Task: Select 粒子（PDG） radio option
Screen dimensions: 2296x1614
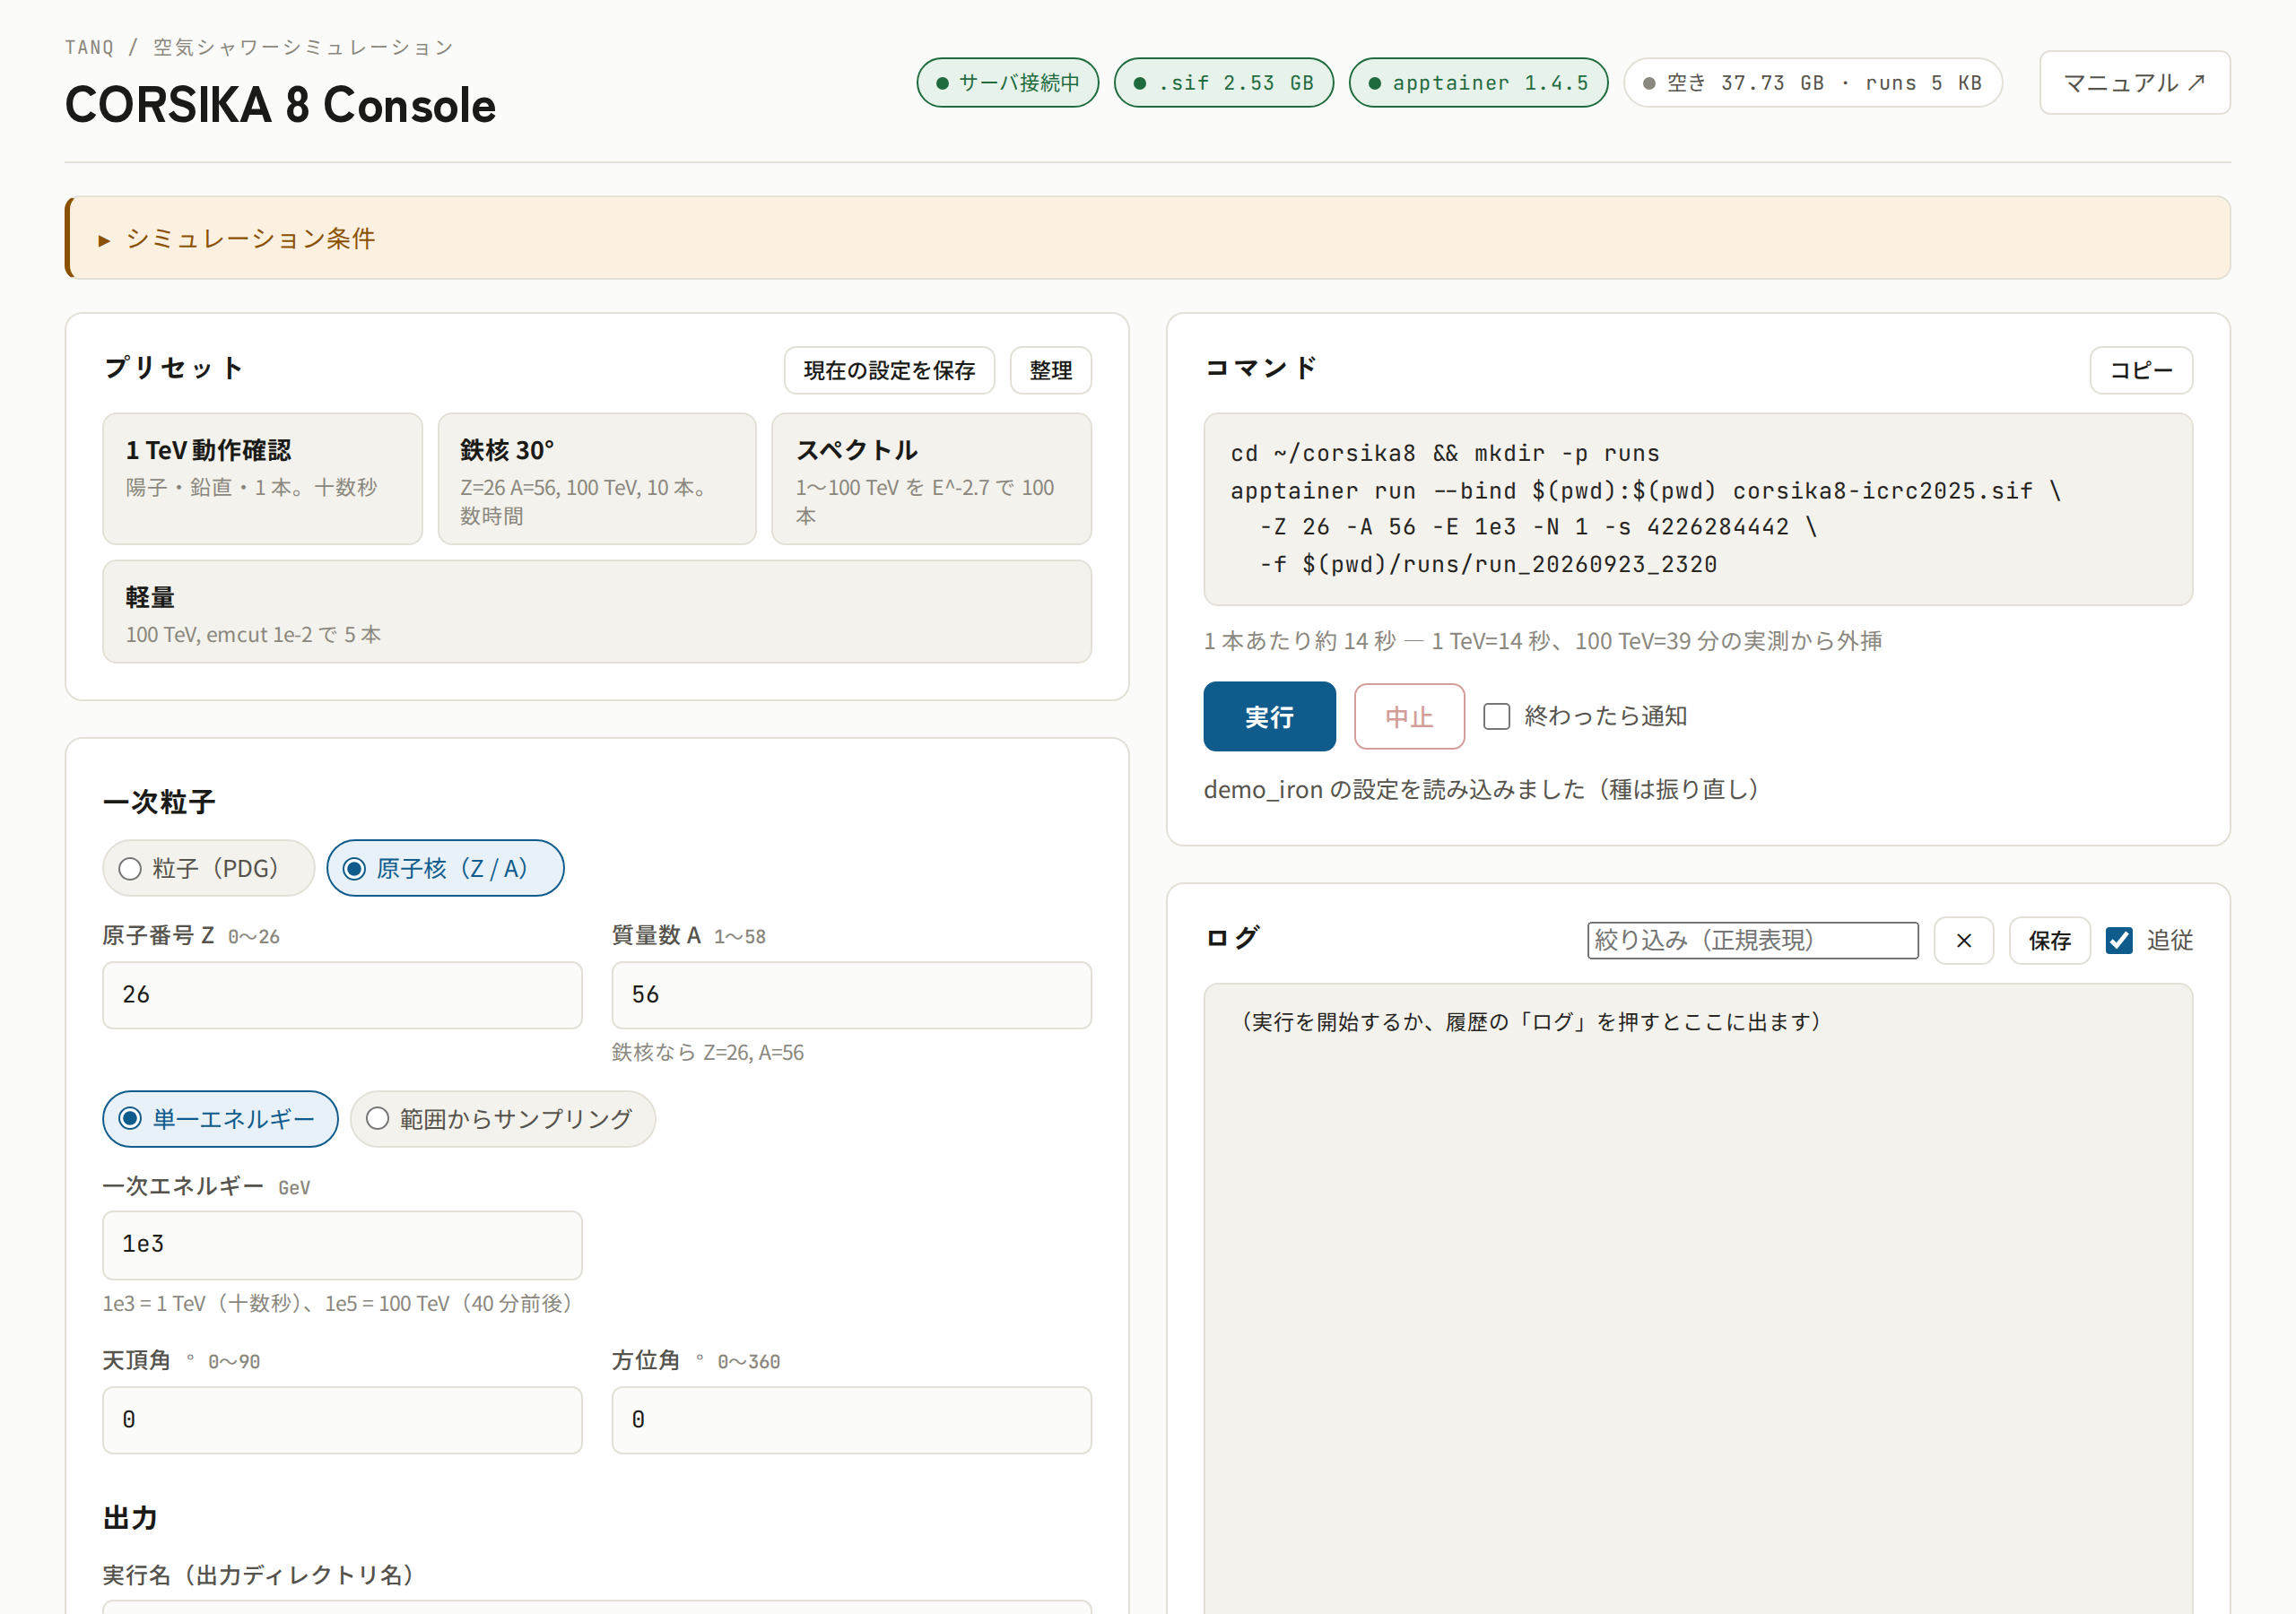Action: pos(209,868)
